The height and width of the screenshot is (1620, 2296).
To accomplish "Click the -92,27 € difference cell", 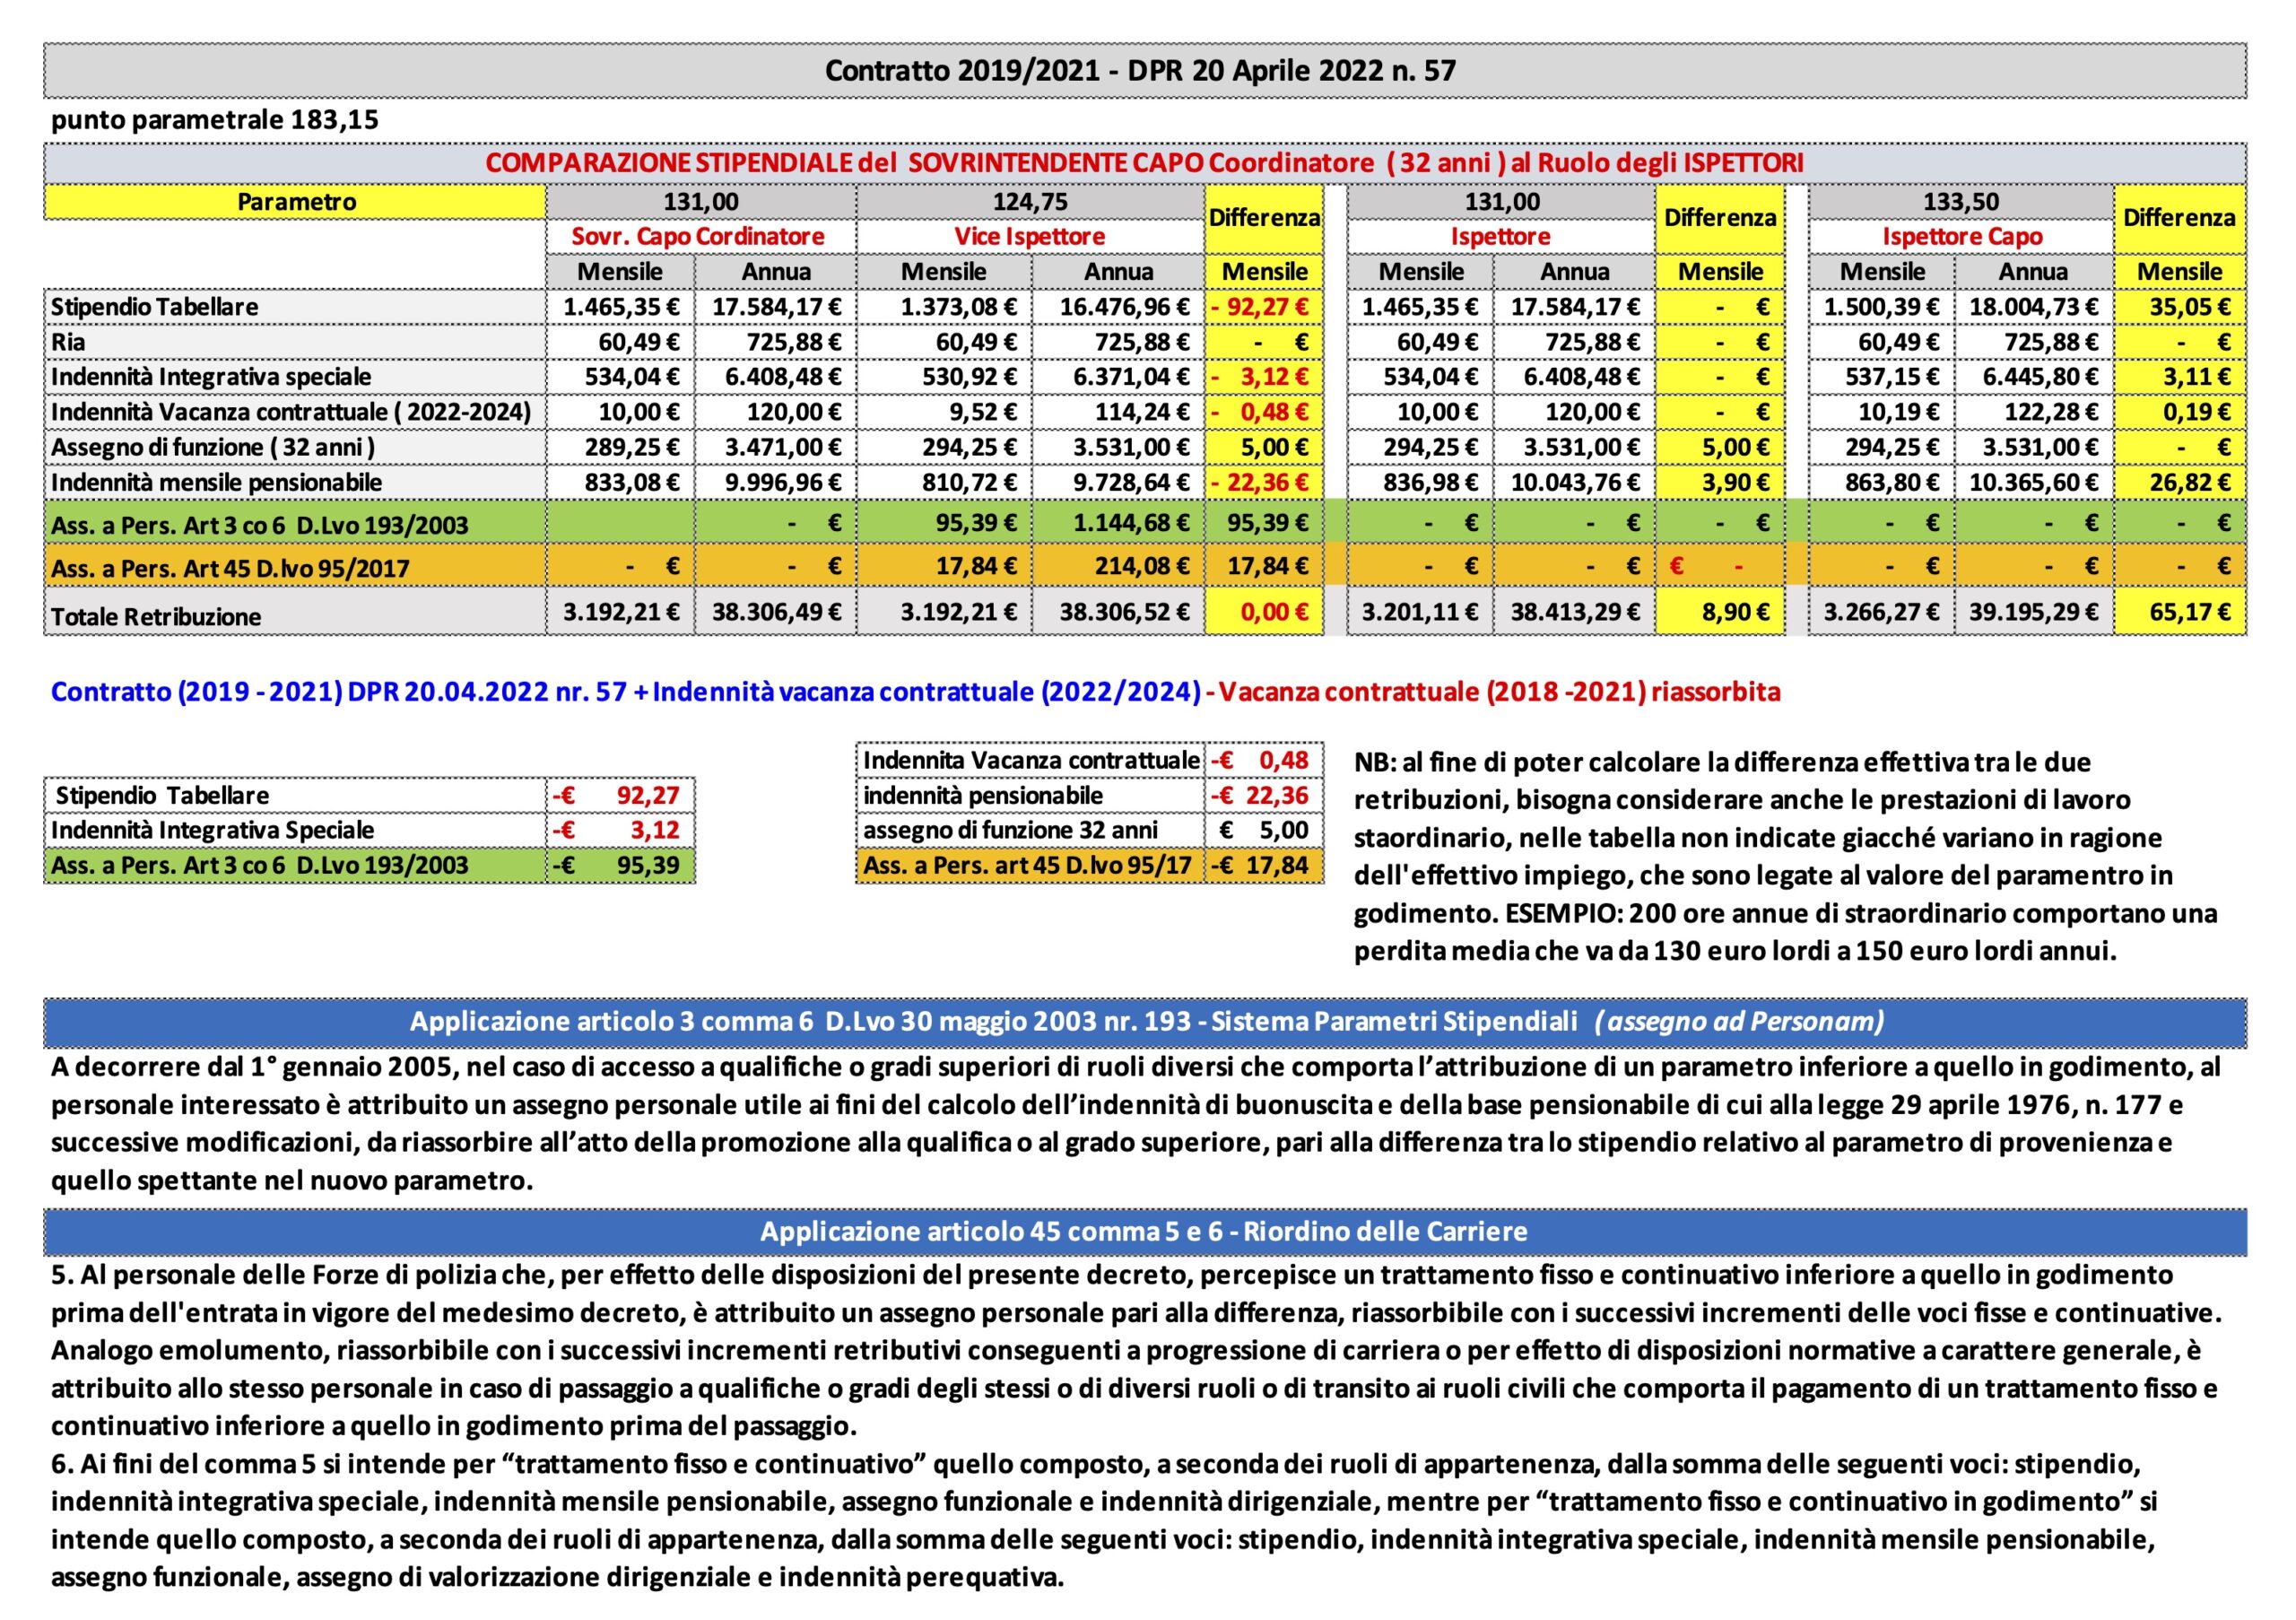I will coord(1264,307).
